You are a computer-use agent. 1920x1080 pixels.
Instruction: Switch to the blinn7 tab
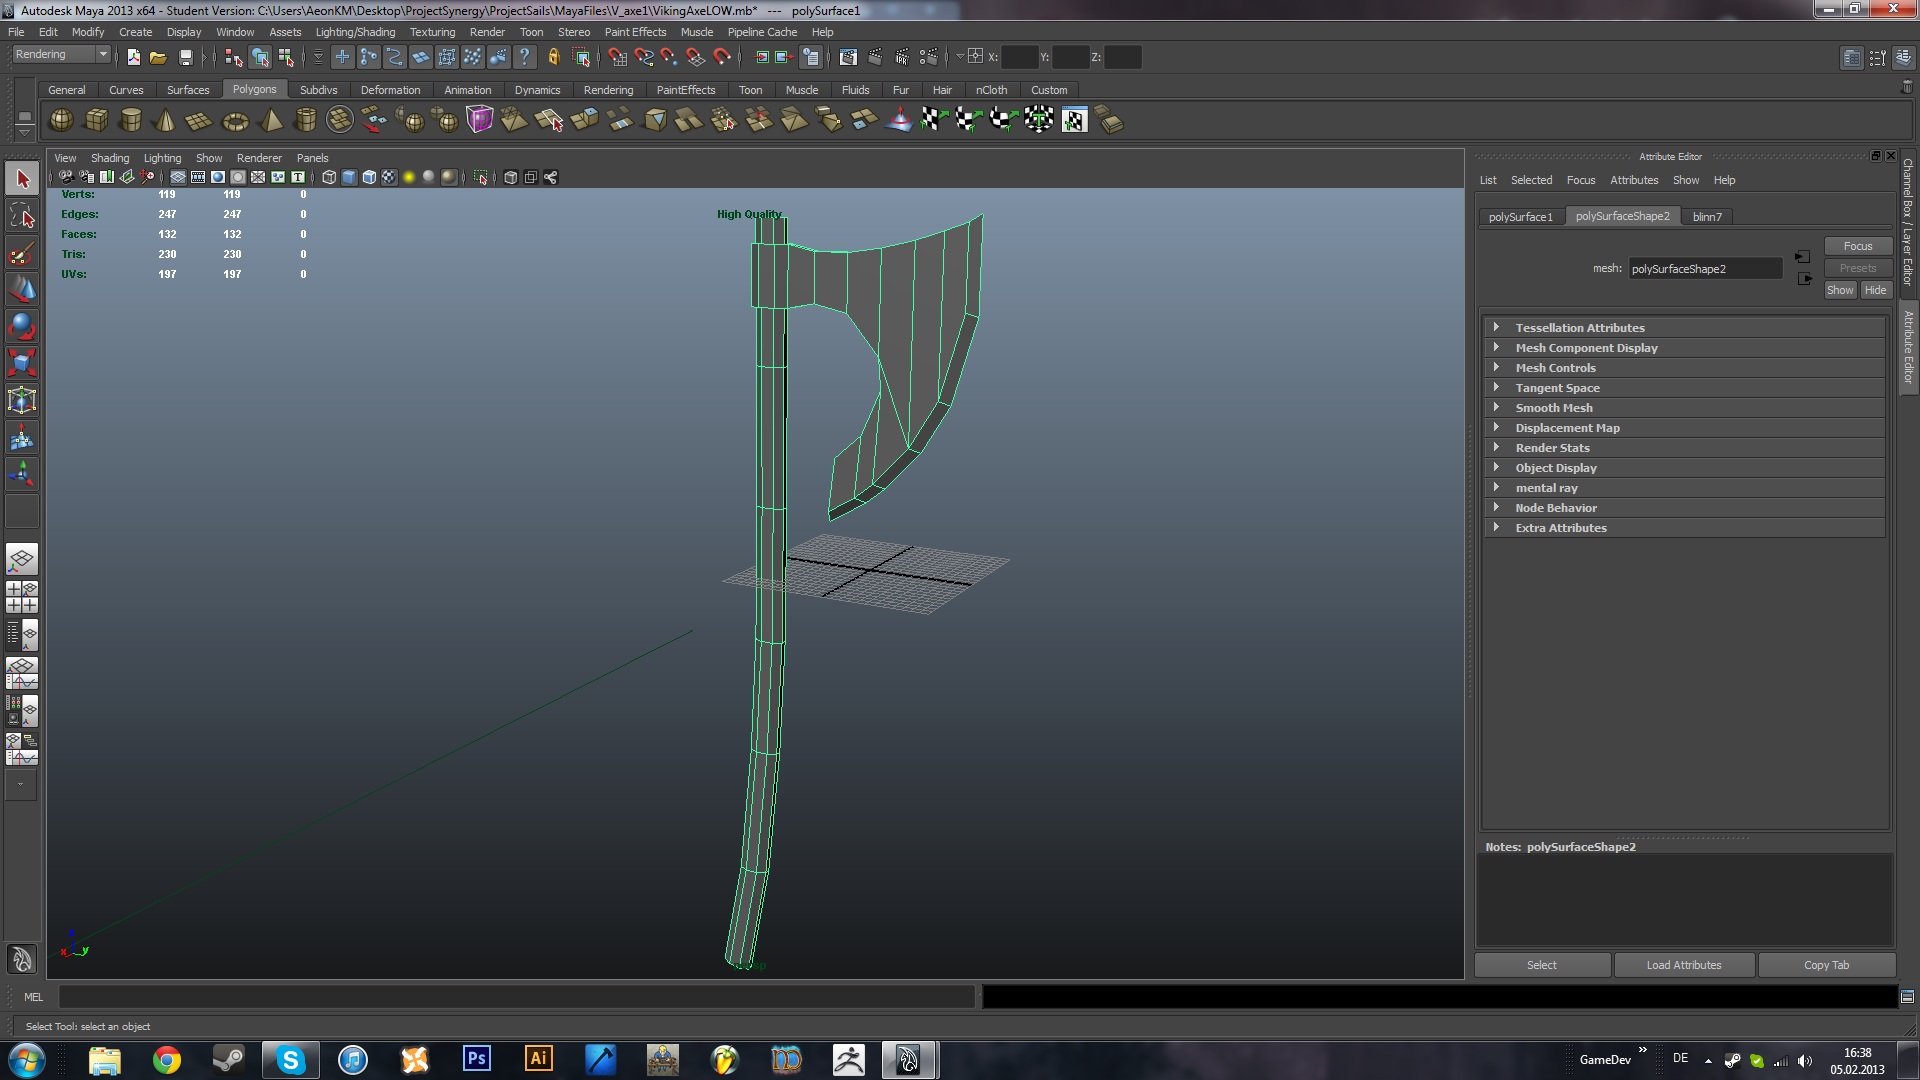click(x=1707, y=216)
